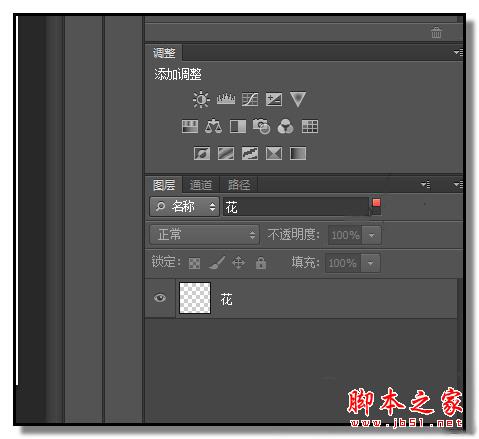479x439 pixels.
Task: Add a Gradient Map adjustment
Action: [298, 154]
